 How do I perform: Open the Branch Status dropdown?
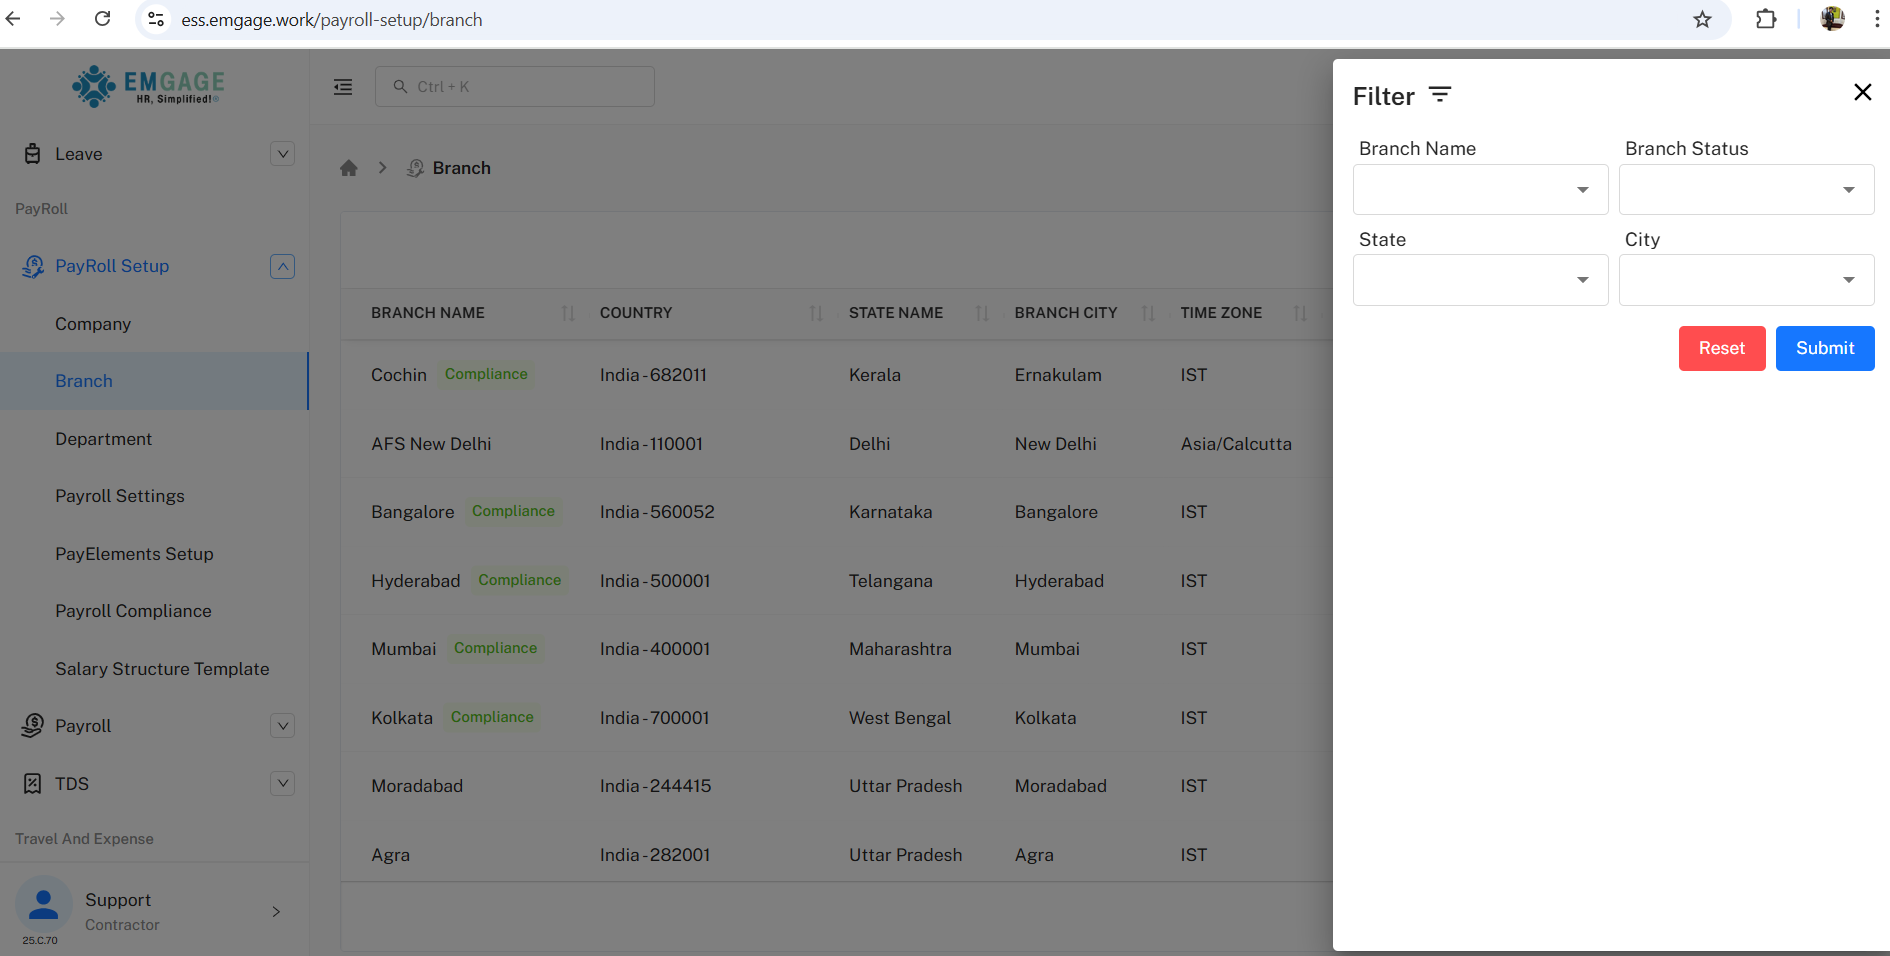pos(1746,190)
